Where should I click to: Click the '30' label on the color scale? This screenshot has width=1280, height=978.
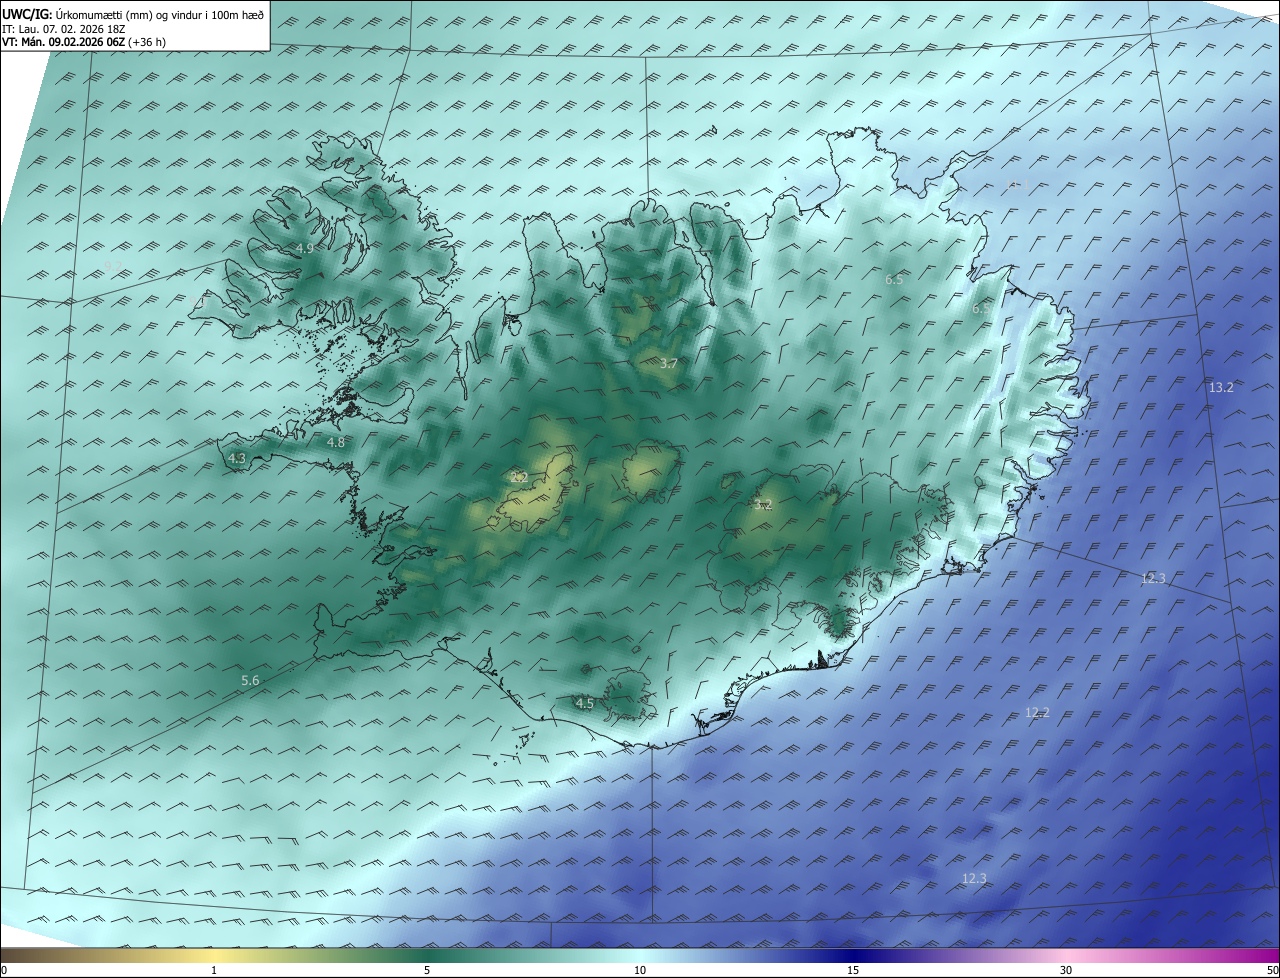click(1066, 970)
